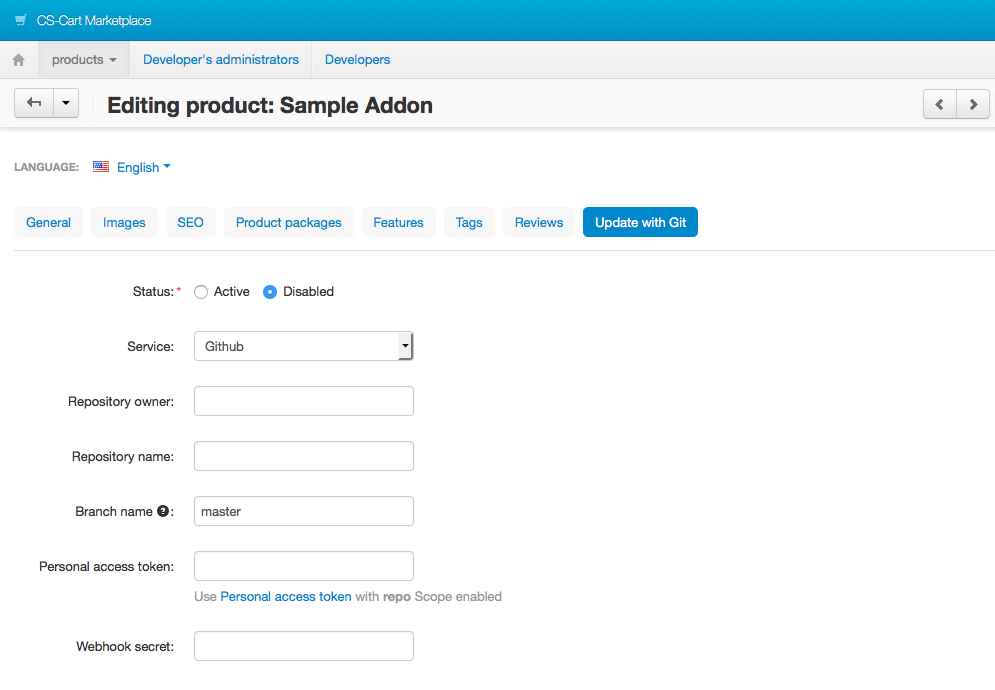Click the 'LANGUAGE:' label text

(x=46, y=167)
